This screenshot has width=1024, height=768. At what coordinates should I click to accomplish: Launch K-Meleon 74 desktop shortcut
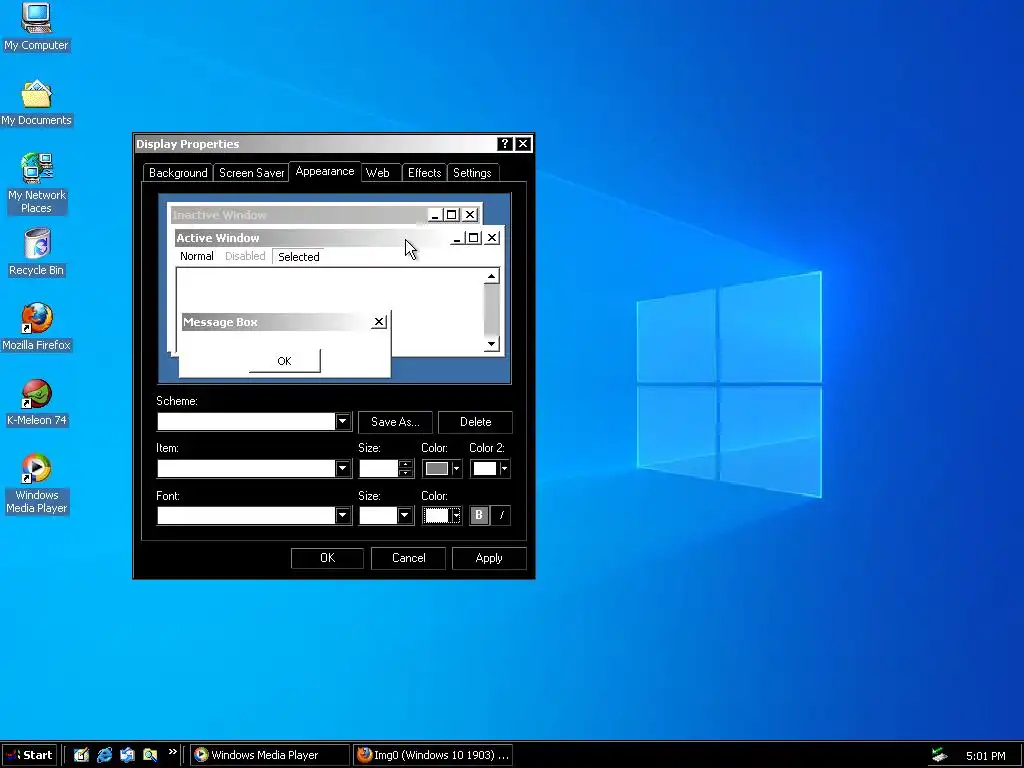(x=36, y=402)
